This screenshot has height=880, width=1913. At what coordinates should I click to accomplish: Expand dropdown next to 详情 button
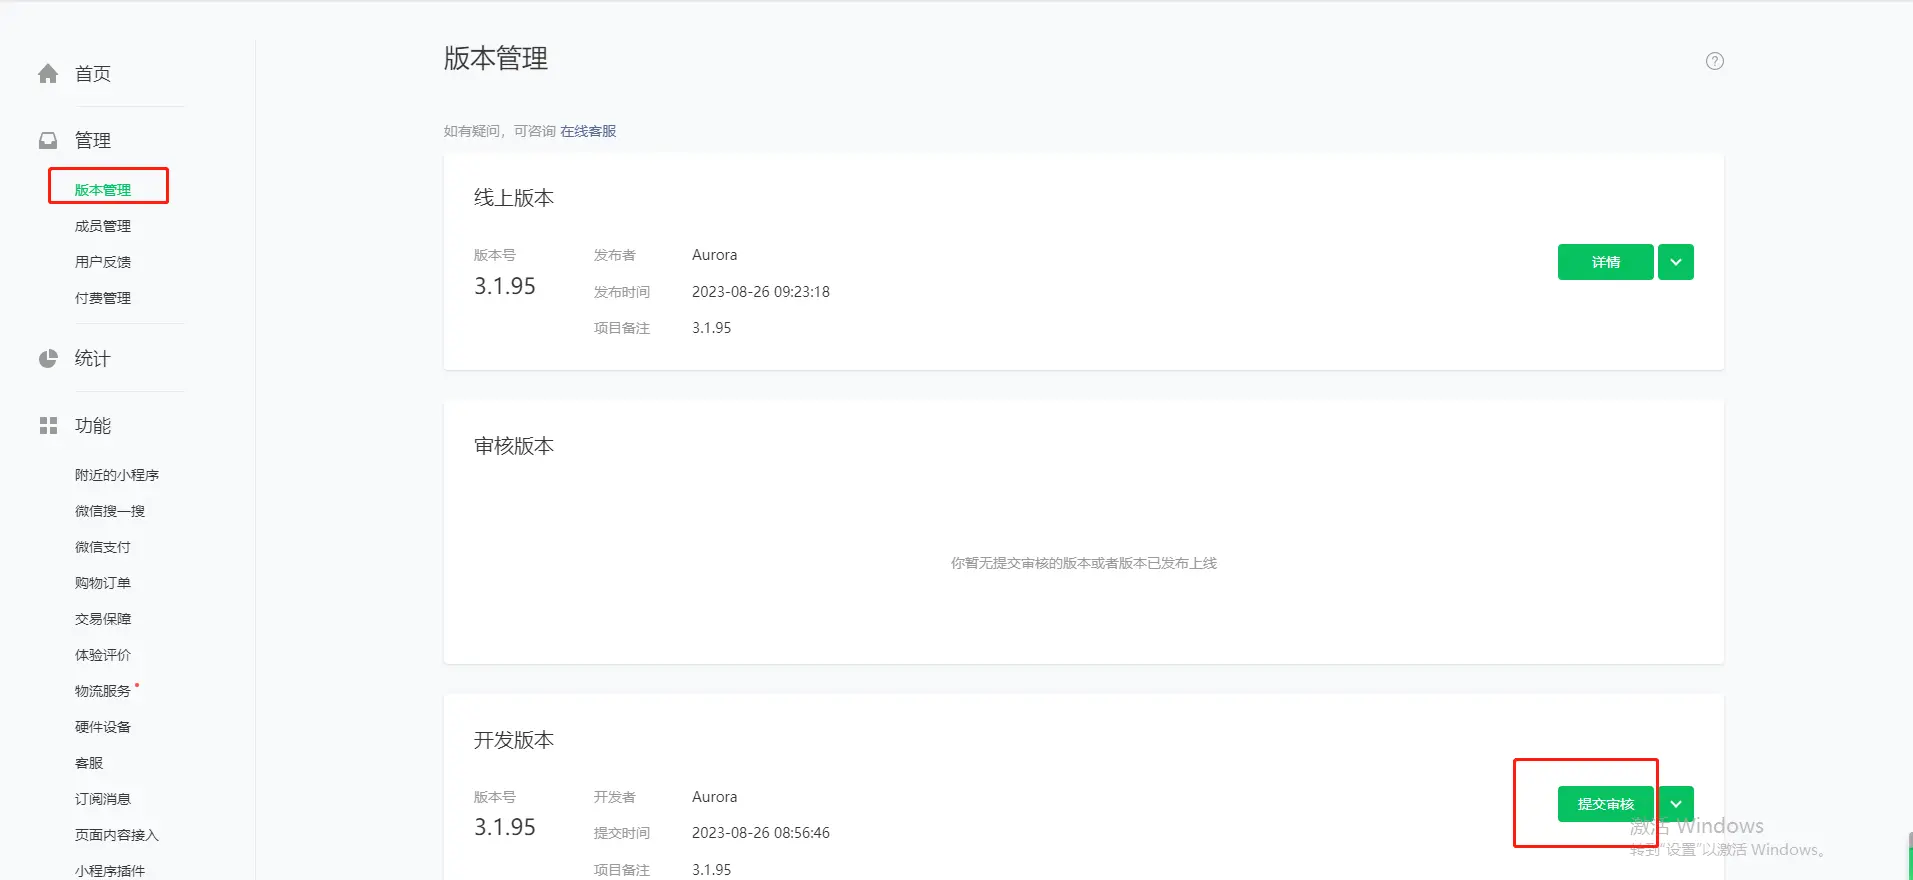coord(1675,262)
